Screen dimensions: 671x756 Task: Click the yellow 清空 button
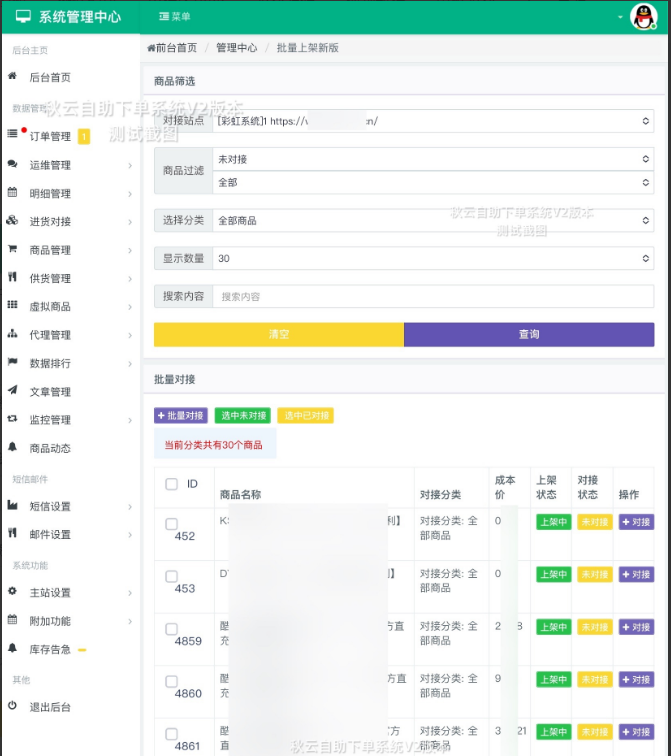coord(279,335)
